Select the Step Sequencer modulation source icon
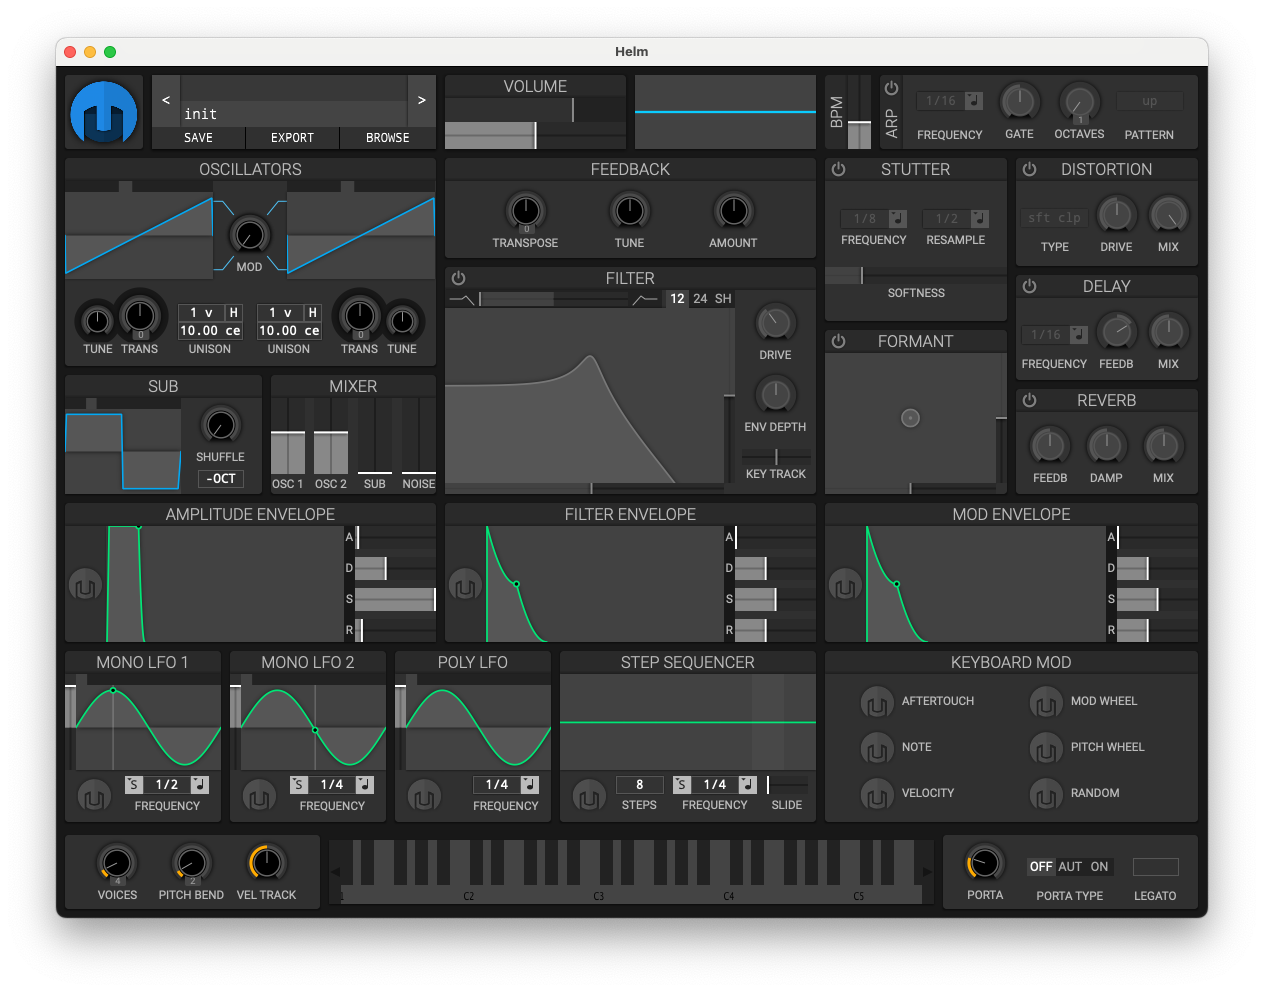The height and width of the screenshot is (992, 1264). click(589, 797)
